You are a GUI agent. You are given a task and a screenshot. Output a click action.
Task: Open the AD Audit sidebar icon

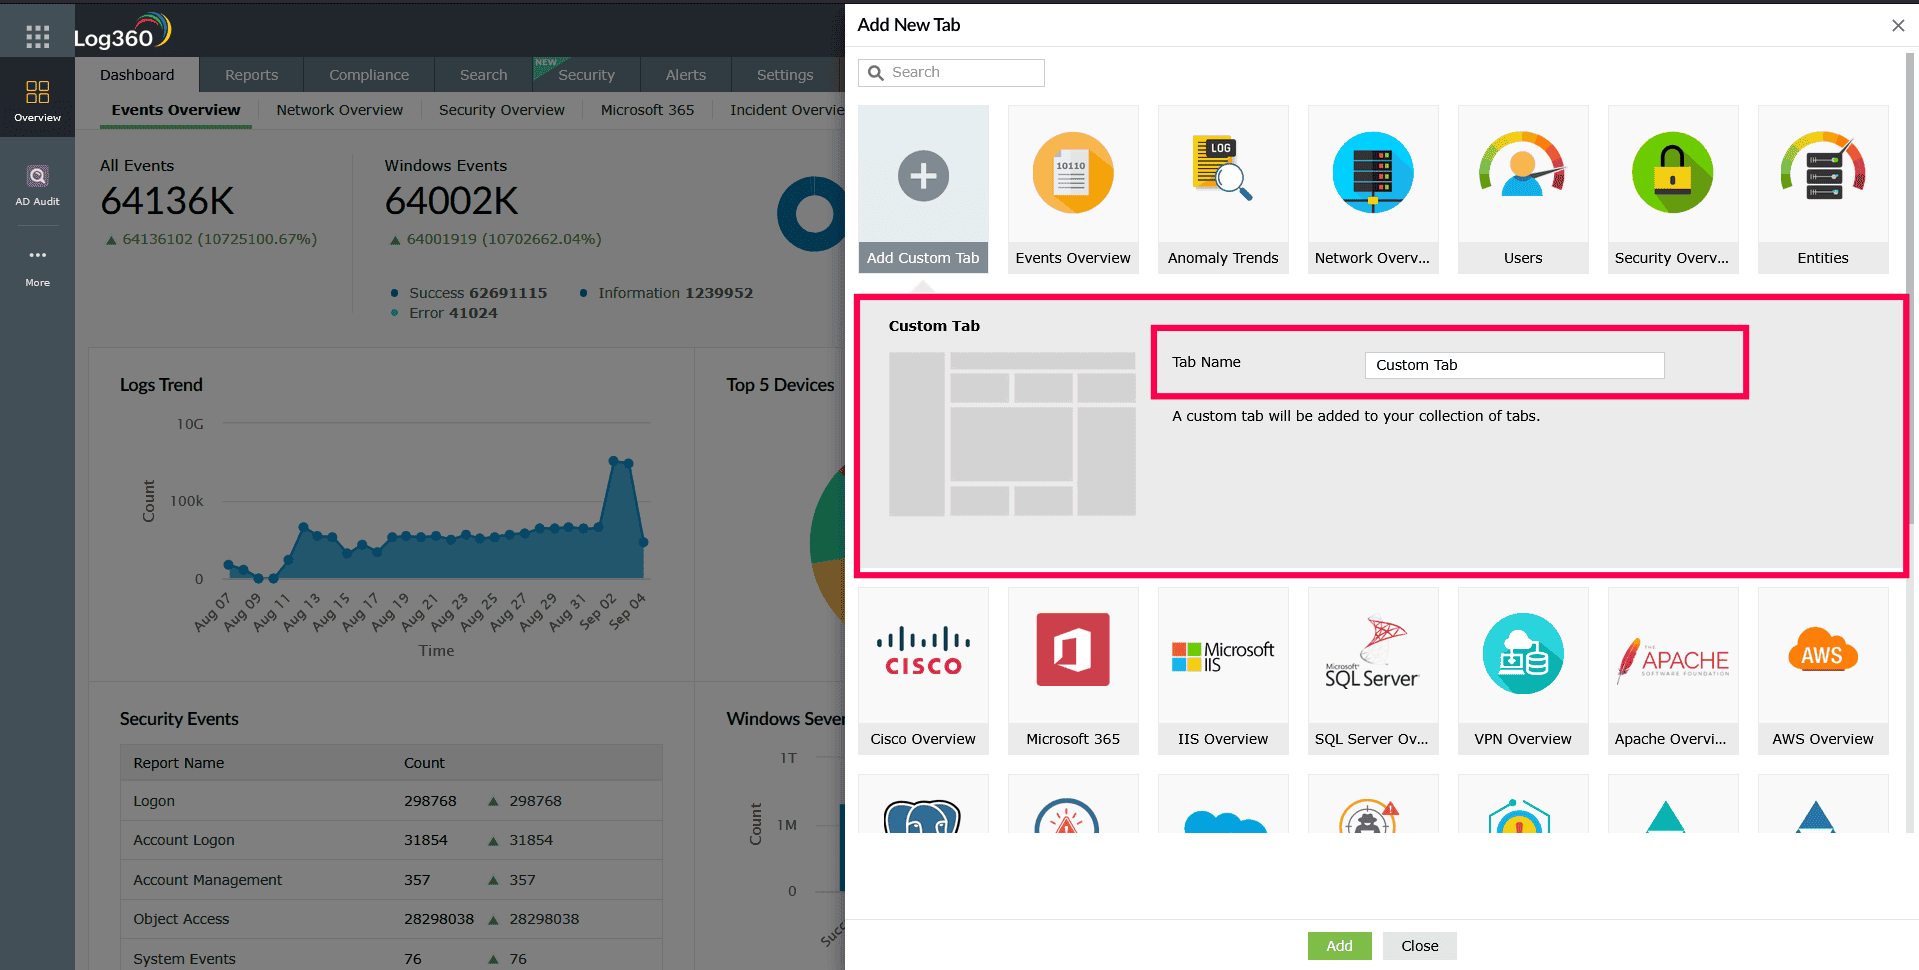(x=37, y=185)
